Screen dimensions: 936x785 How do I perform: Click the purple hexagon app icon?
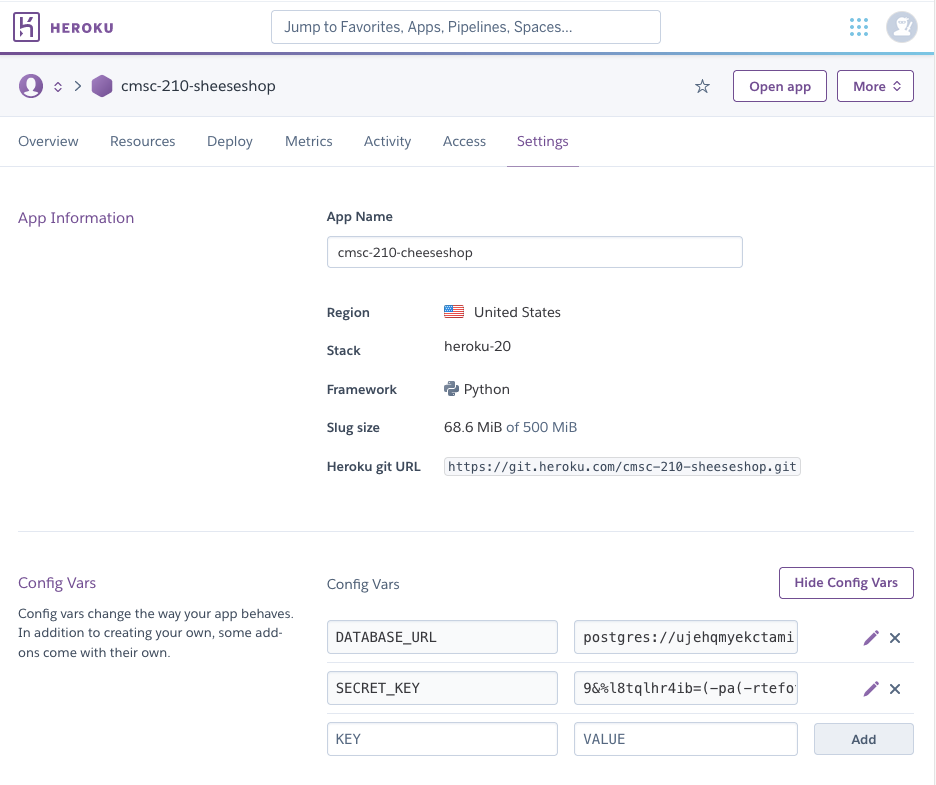[x=102, y=86]
